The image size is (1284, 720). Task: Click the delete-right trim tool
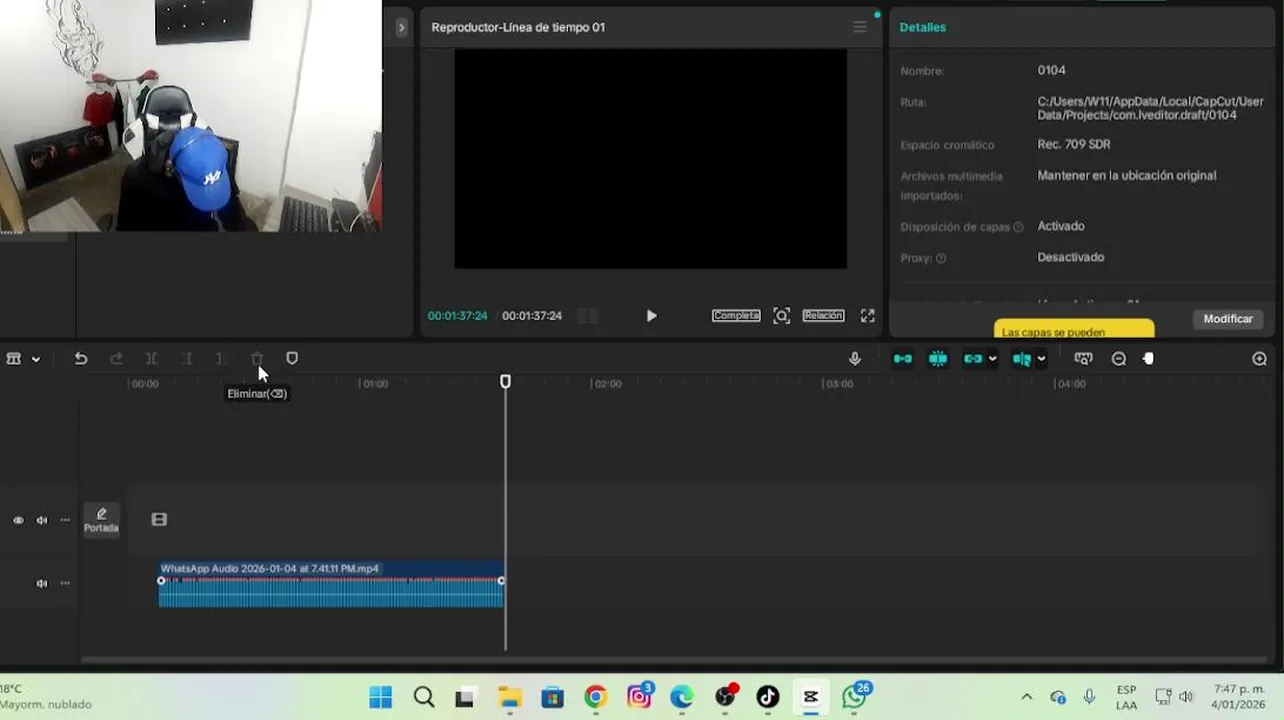point(221,358)
